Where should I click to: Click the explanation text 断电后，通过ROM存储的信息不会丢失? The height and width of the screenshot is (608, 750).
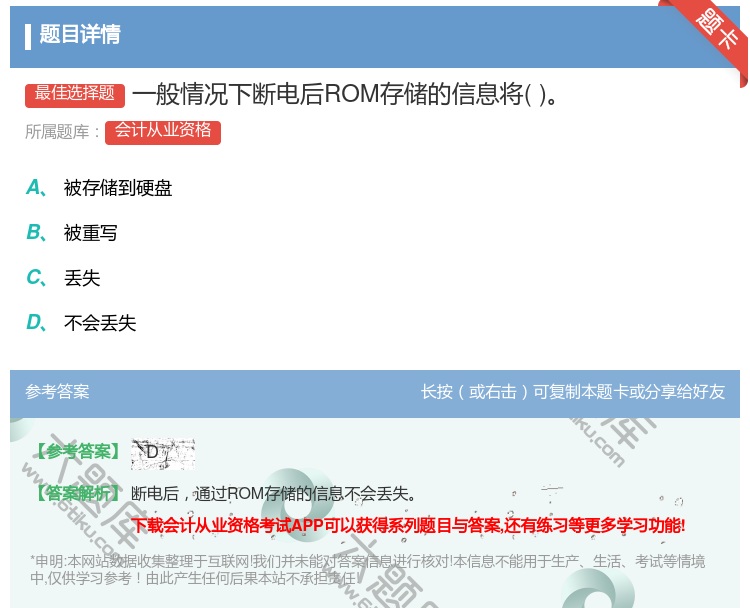point(273,494)
